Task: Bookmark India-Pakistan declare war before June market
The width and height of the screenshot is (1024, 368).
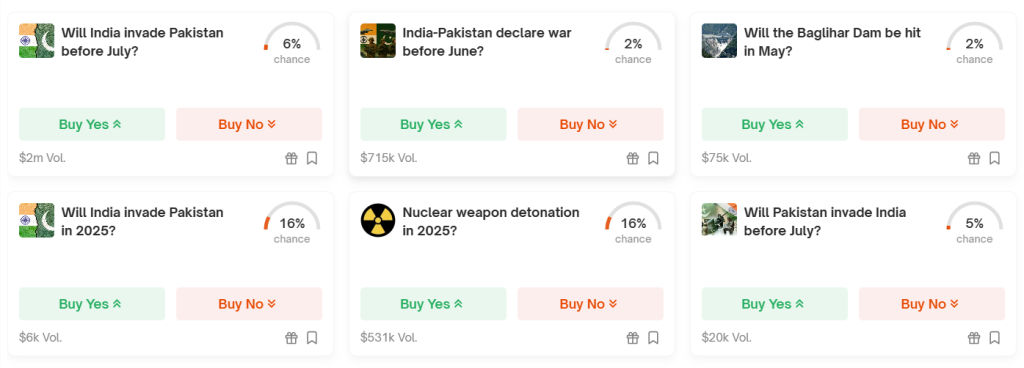Action: click(653, 158)
